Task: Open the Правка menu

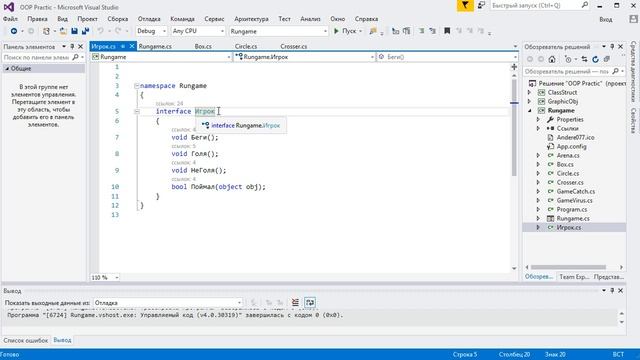Action: (38, 19)
